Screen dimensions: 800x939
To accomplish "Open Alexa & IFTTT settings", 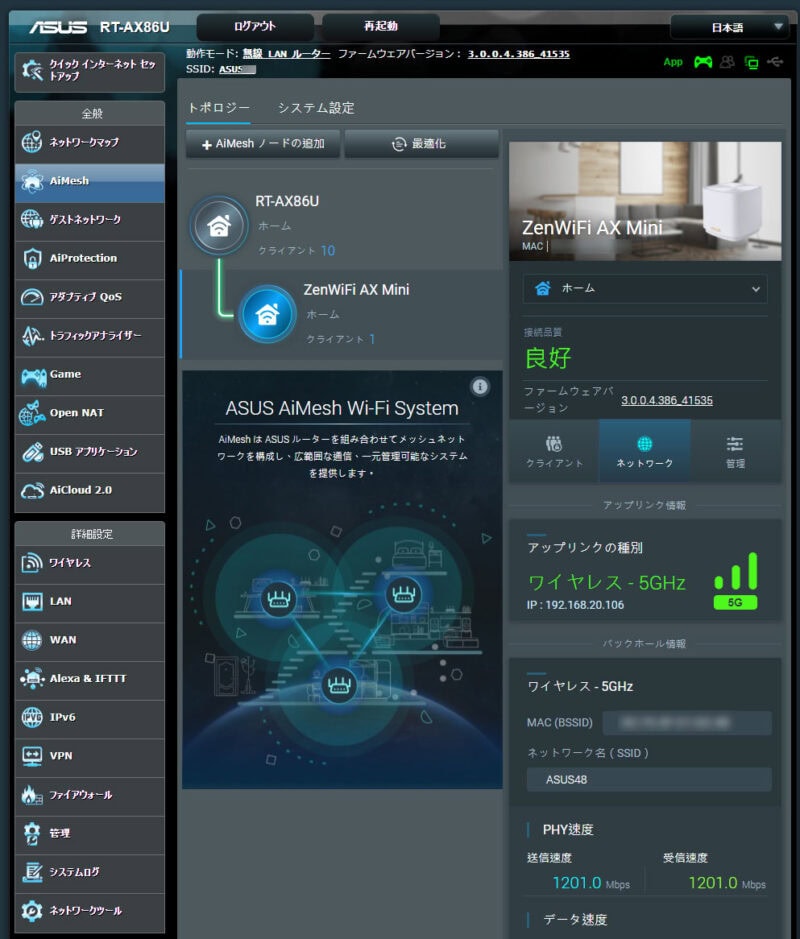I will point(90,679).
